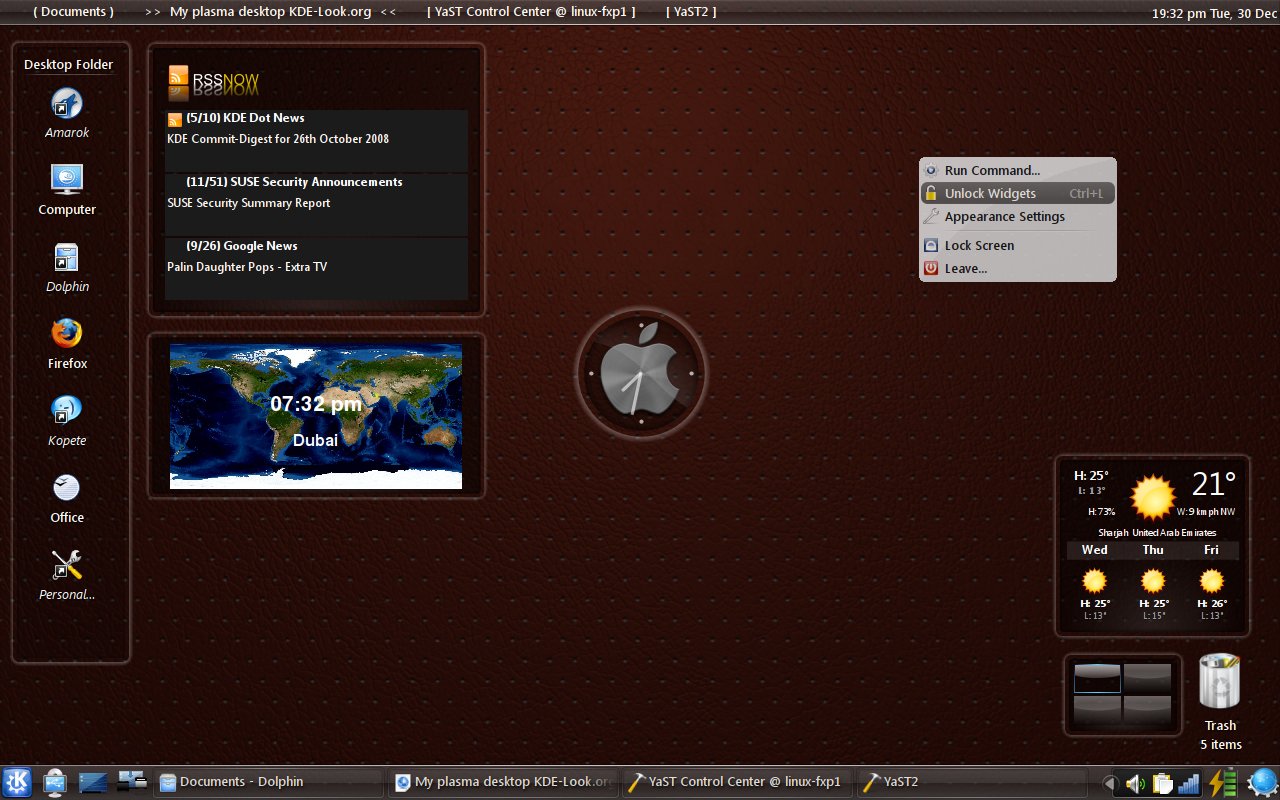Click the show desktop icon in panel
Screen dimensions: 1280x800
click(x=93, y=782)
